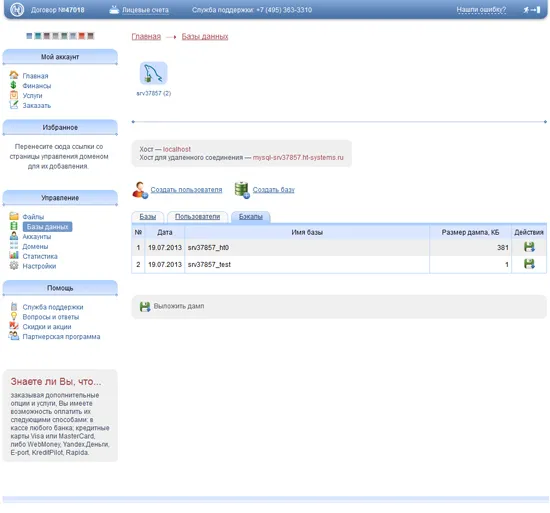
Task: Switch to the Базы tab
Action: pos(148,217)
